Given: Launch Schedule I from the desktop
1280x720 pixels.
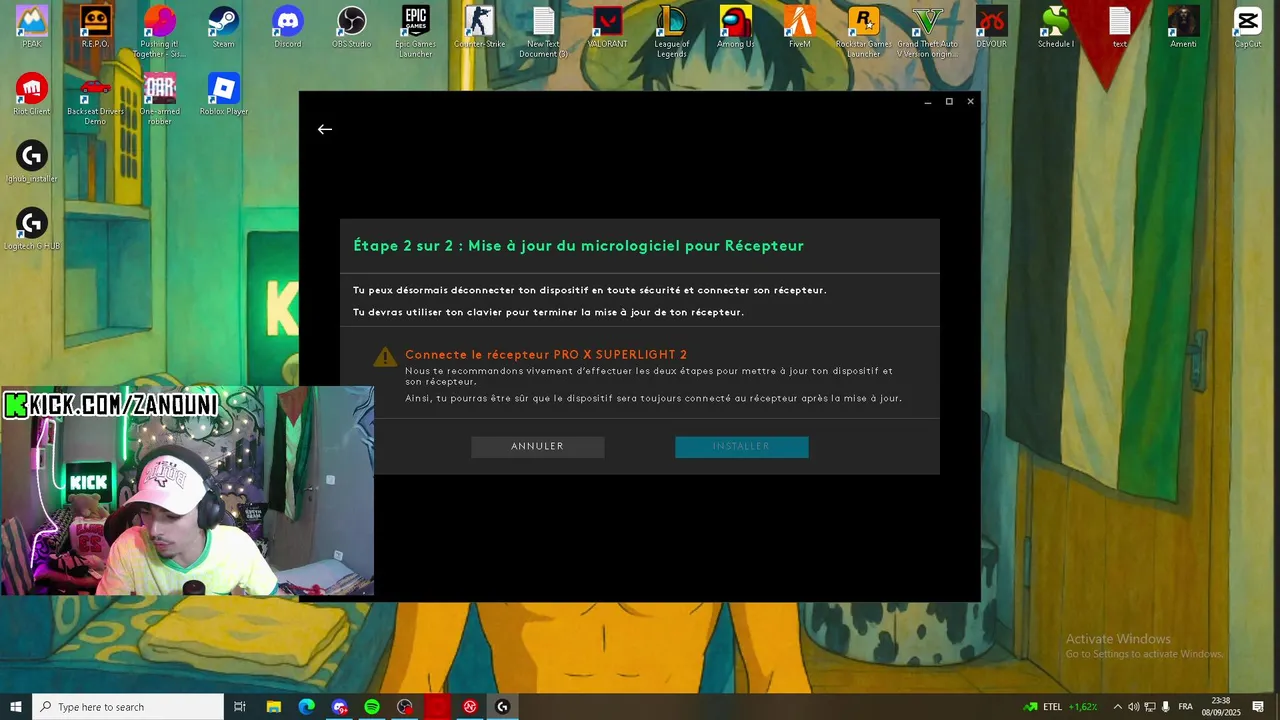Looking at the screenshot, I should 1055,27.
